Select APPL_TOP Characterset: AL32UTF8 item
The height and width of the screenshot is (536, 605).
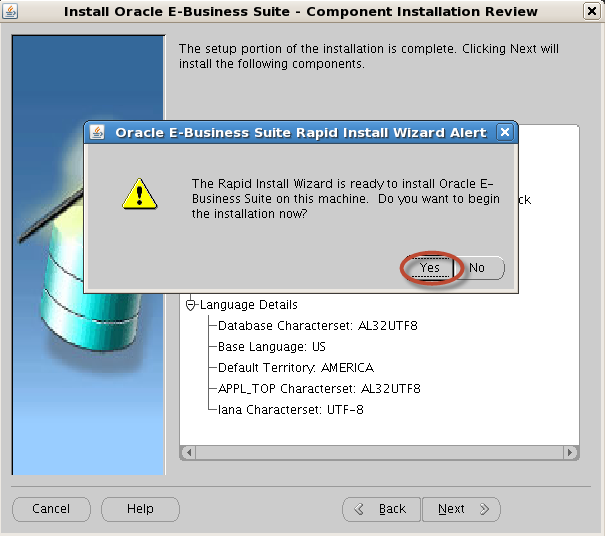(x=319, y=389)
